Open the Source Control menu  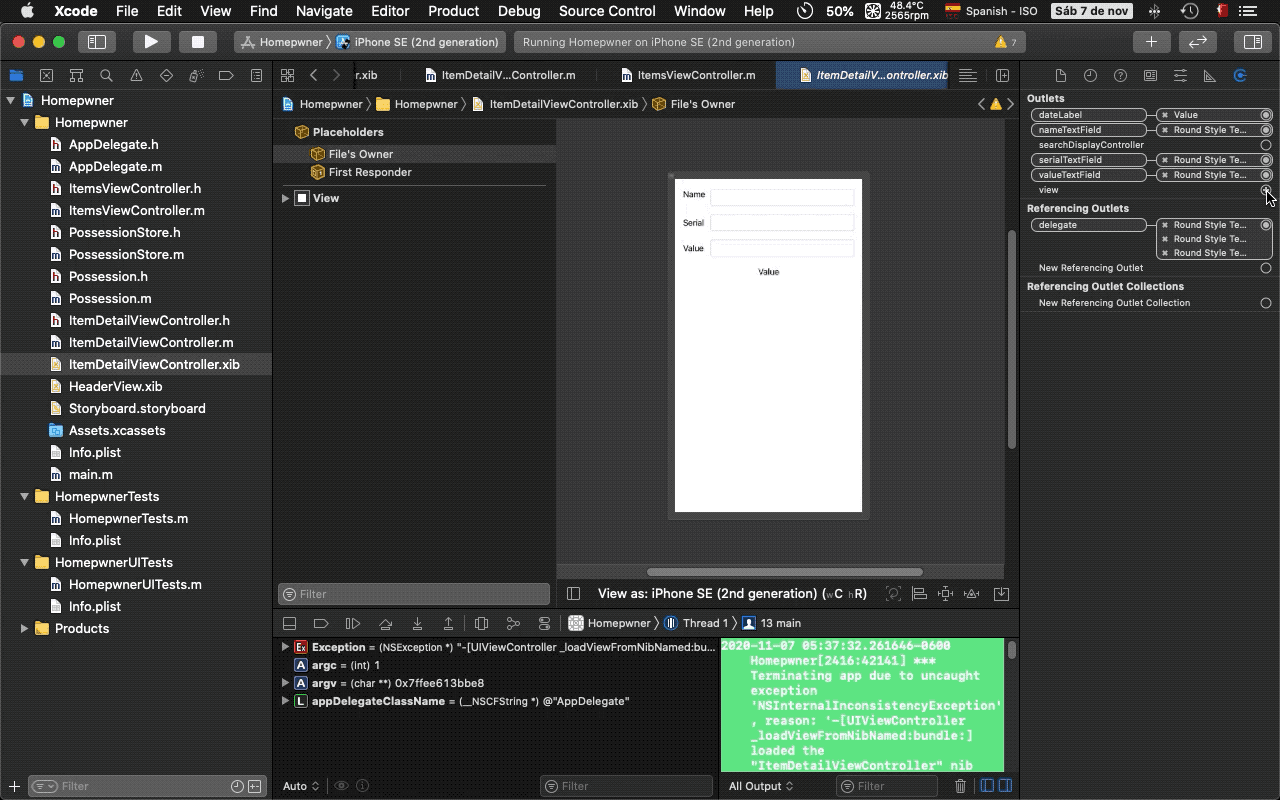(x=607, y=11)
